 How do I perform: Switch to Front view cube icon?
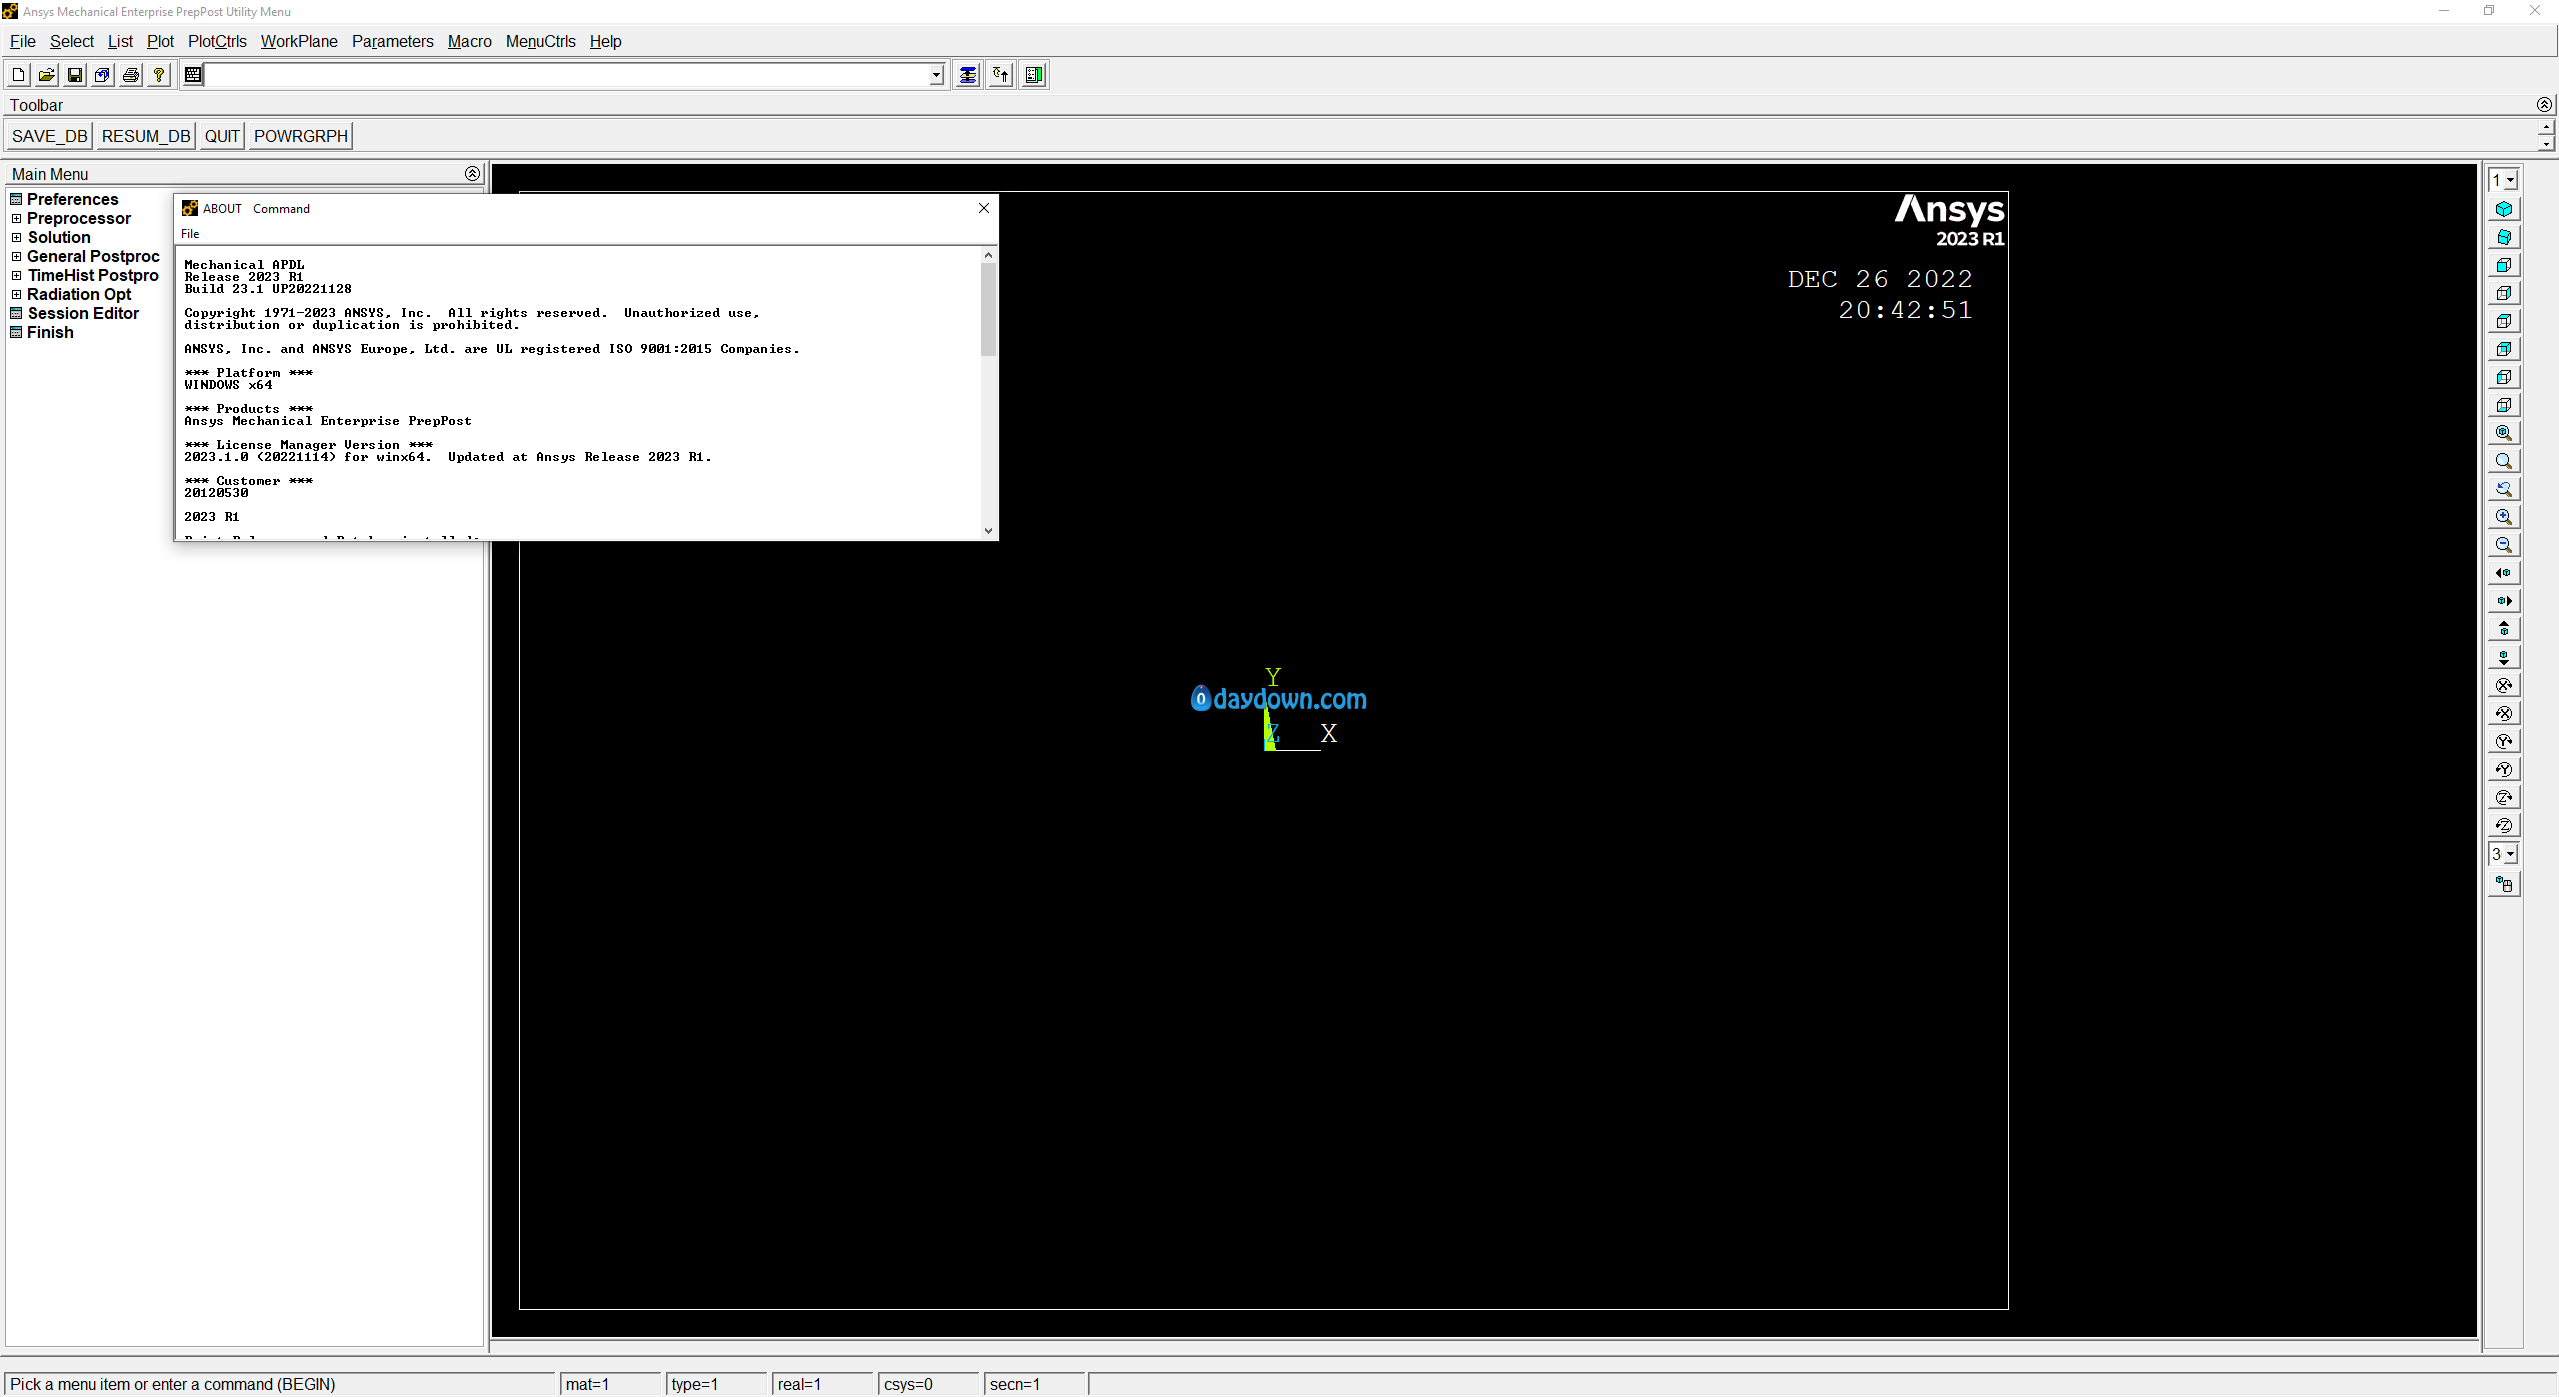pyautogui.click(x=2504, y=265)
